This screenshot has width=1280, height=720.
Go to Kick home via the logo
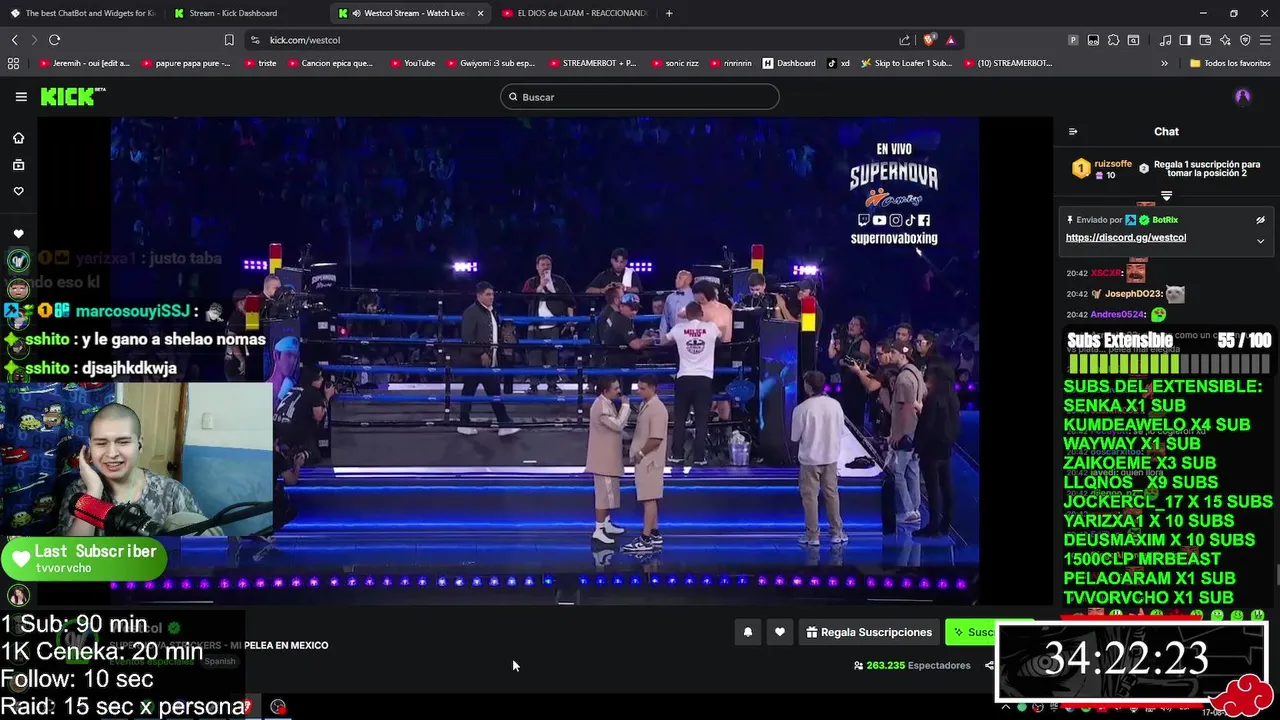coord(72,96)
